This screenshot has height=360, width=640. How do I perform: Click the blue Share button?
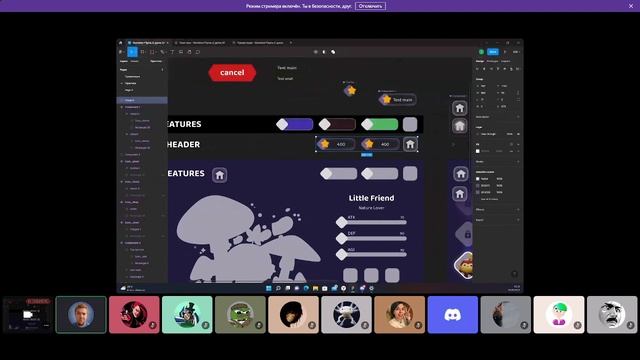(493, 52)
